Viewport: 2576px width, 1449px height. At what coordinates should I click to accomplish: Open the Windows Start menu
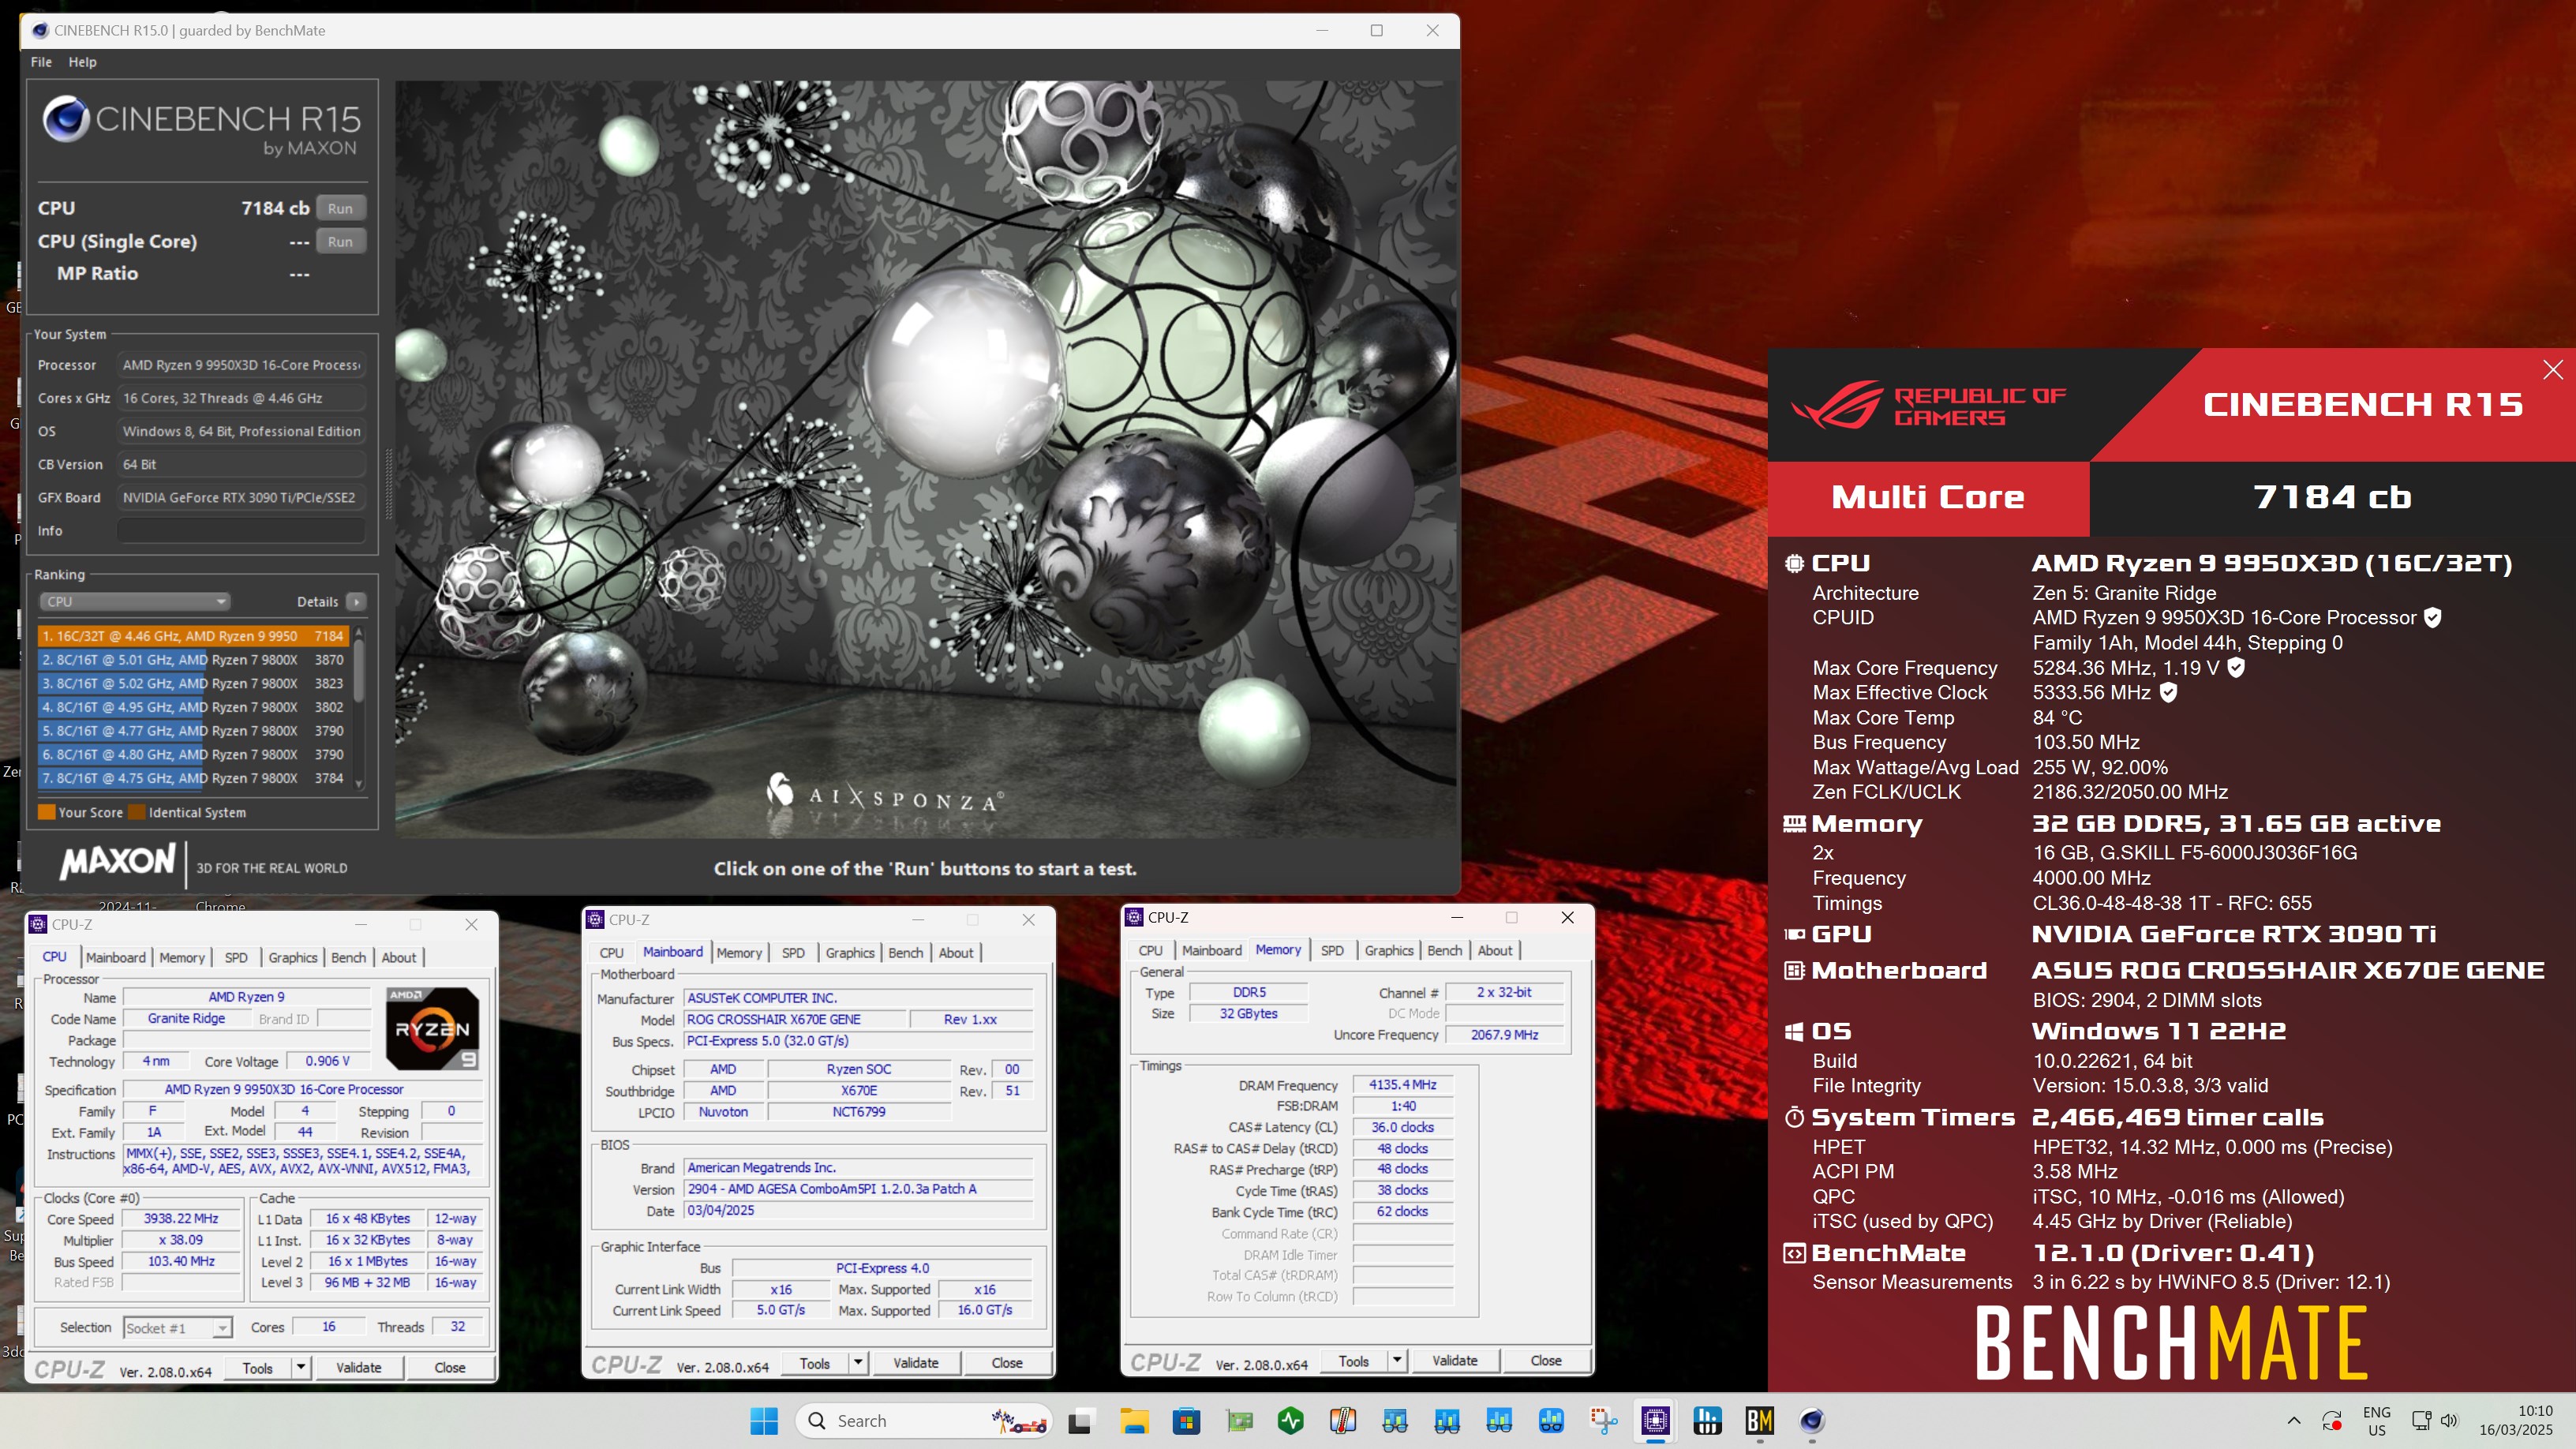(x=764, y=1420)
